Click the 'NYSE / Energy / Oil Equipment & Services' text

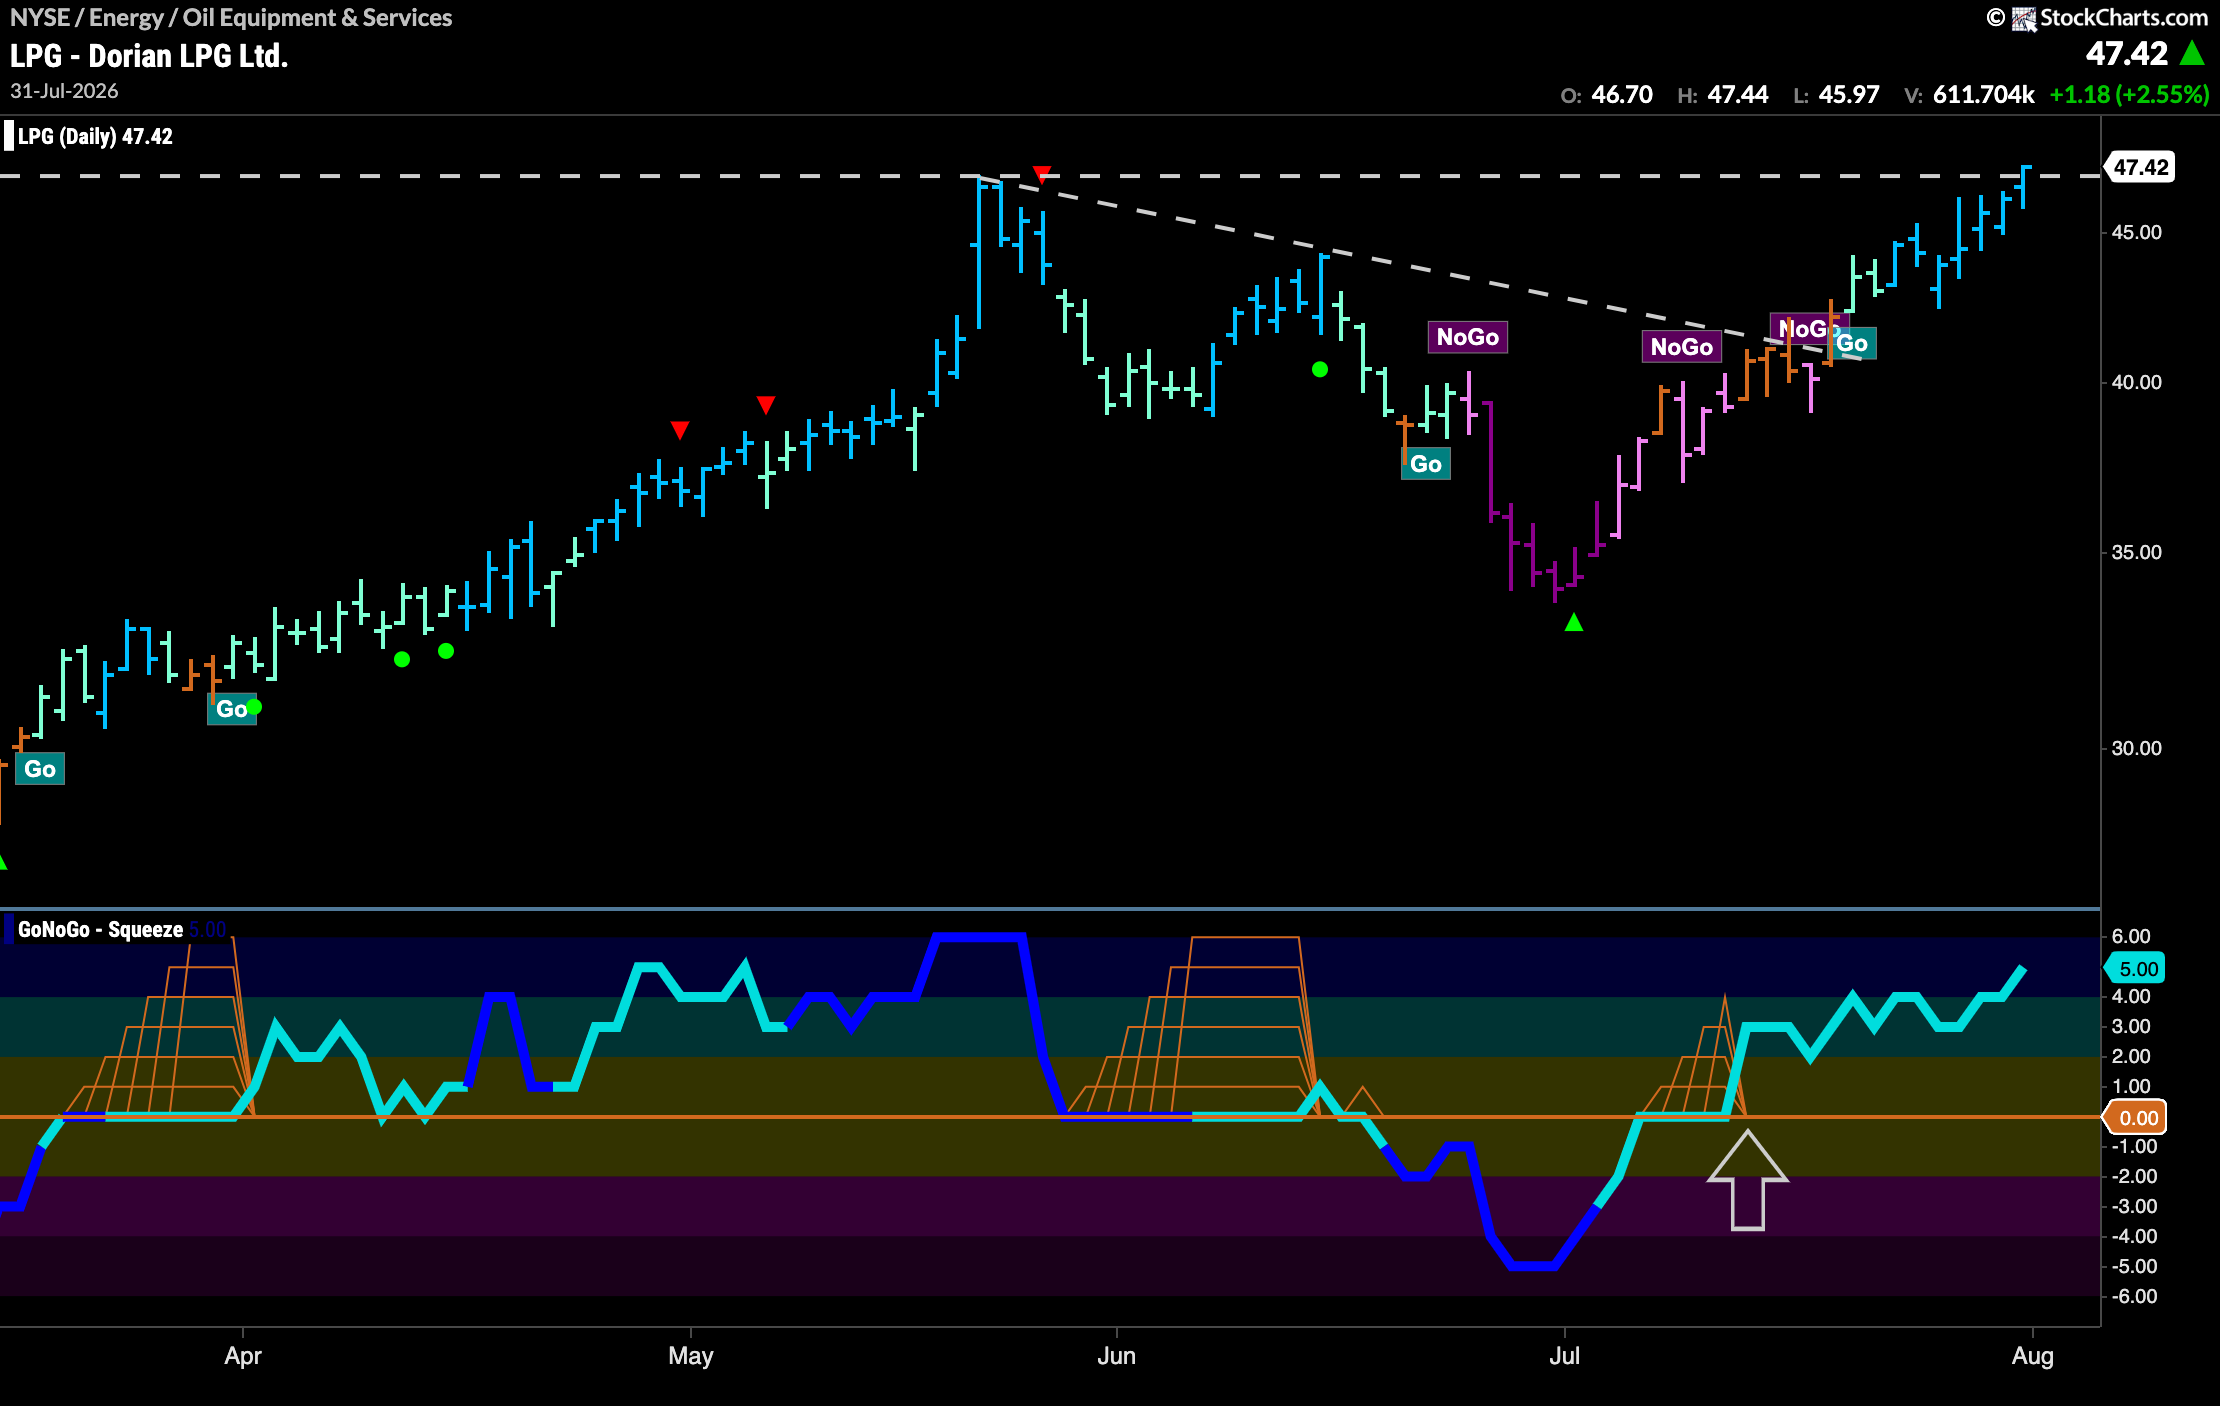click(x=231, y=17)
